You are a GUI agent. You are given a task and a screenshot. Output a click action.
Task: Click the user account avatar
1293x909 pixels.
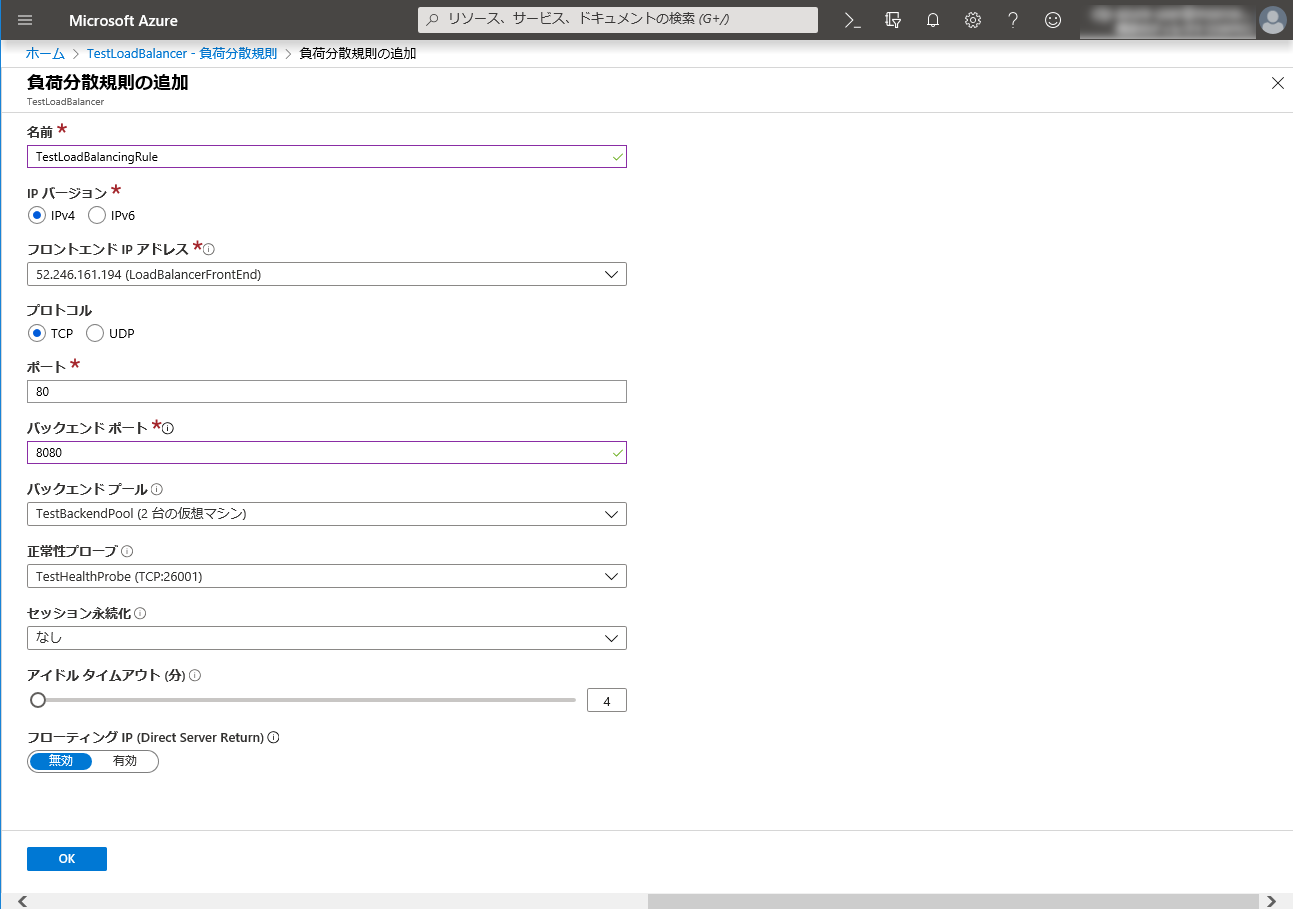1272,20
